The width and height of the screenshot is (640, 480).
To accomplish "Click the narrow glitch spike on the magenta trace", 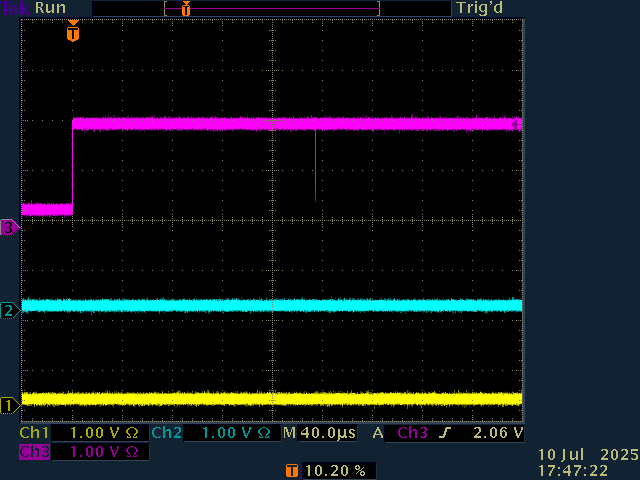I will point(315,165).
